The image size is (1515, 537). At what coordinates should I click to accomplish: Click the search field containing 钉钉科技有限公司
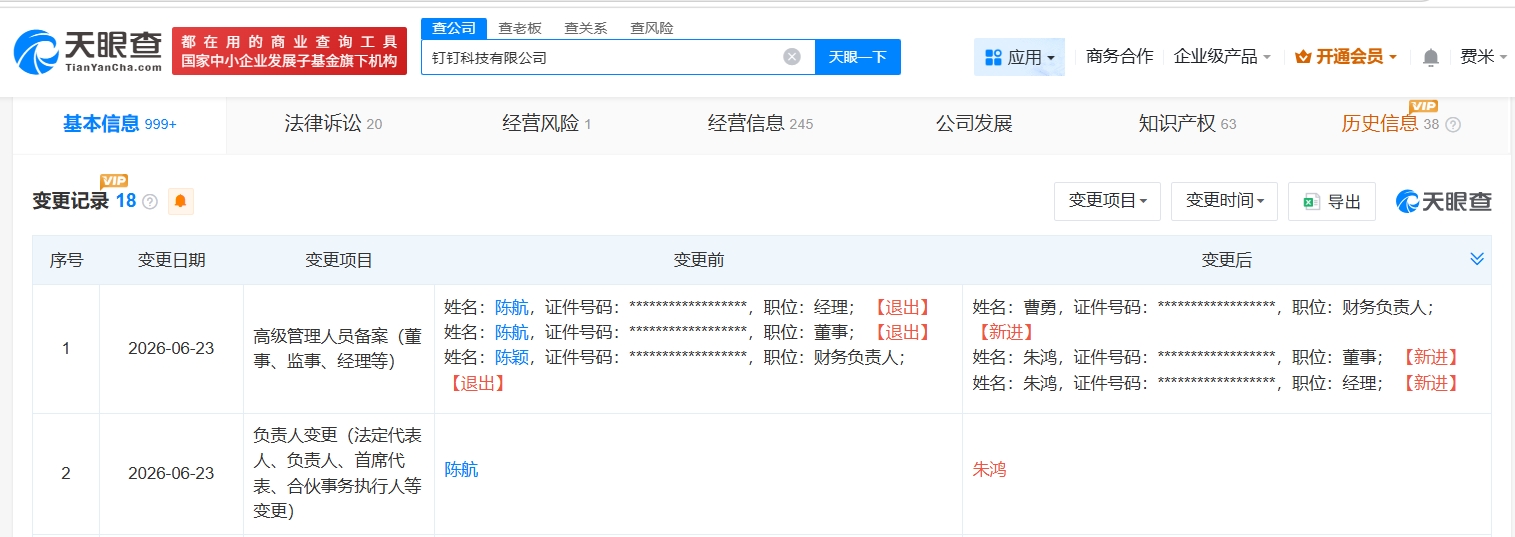click(x=618, y=57)
